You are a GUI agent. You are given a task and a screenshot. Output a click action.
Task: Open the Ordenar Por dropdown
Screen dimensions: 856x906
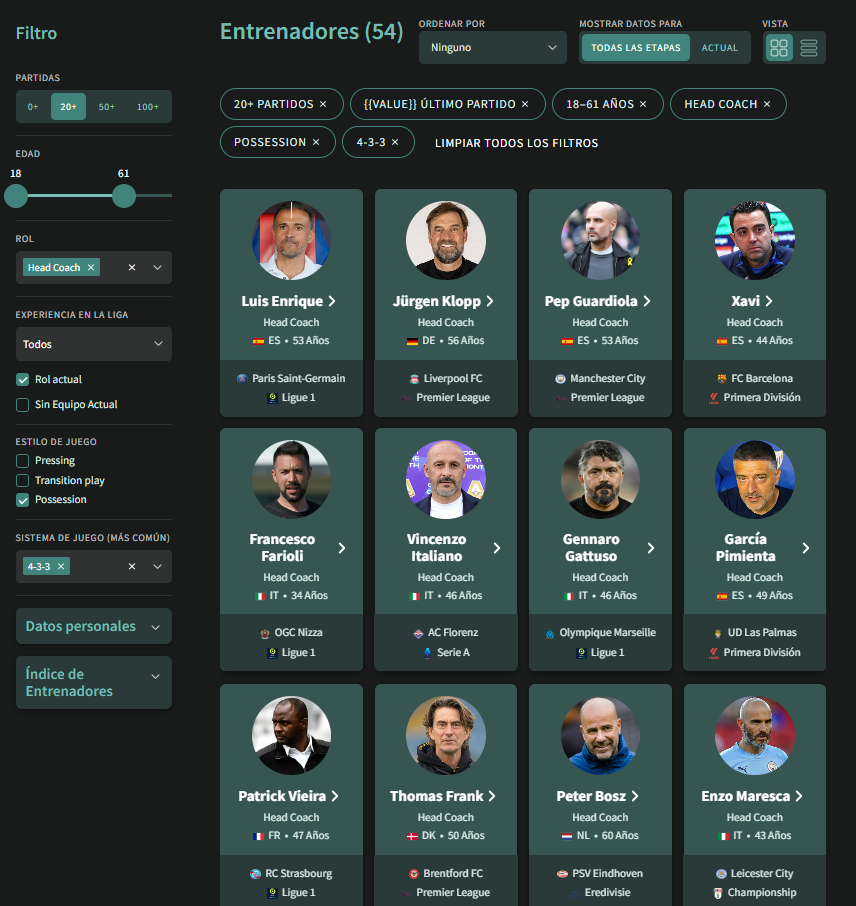[x=492, y=47]
